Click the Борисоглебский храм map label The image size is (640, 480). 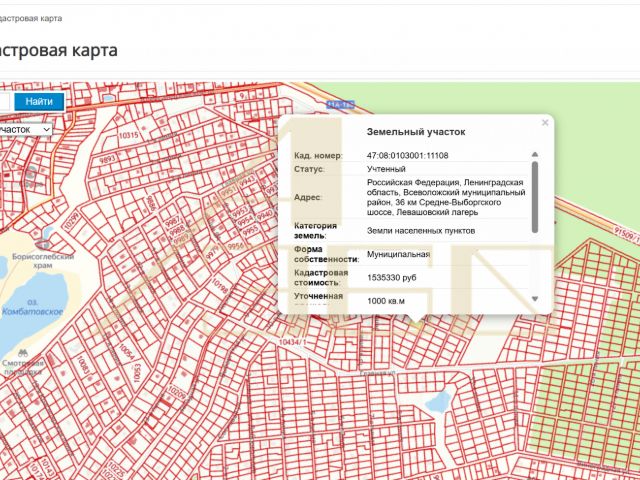[43, 261]
